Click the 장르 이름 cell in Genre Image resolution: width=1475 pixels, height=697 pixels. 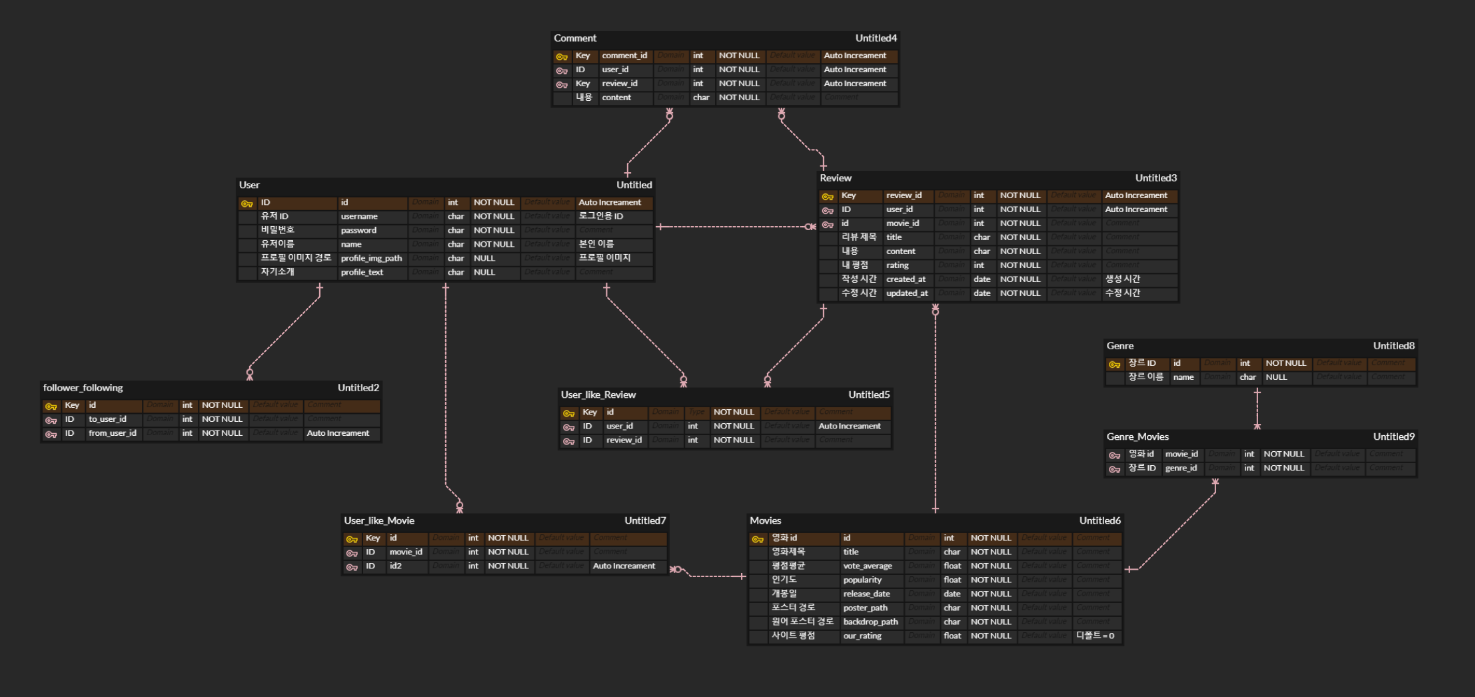tap(1147, 378)
